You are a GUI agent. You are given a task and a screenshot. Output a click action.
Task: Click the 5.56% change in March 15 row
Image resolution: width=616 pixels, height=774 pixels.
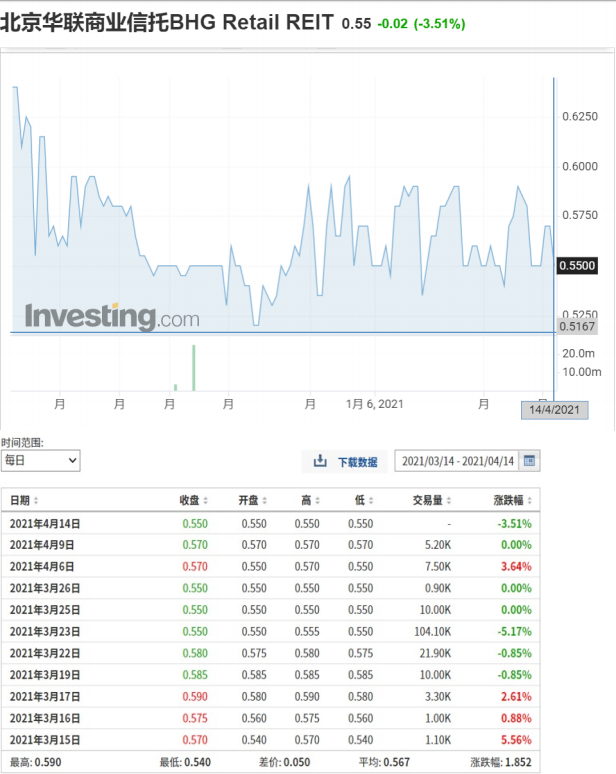pos(516,740)
